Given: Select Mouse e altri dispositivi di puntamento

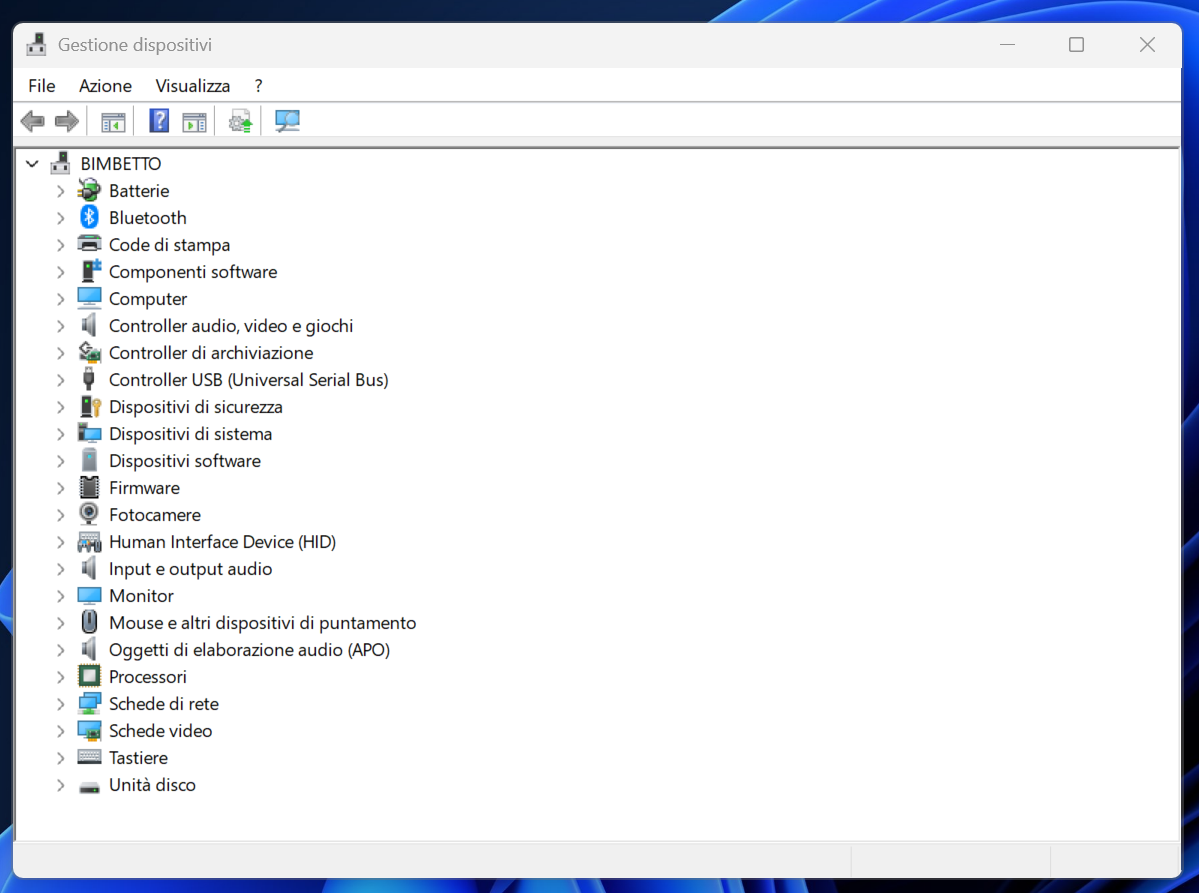Looking at the screenshot, I should coord(262,623).
